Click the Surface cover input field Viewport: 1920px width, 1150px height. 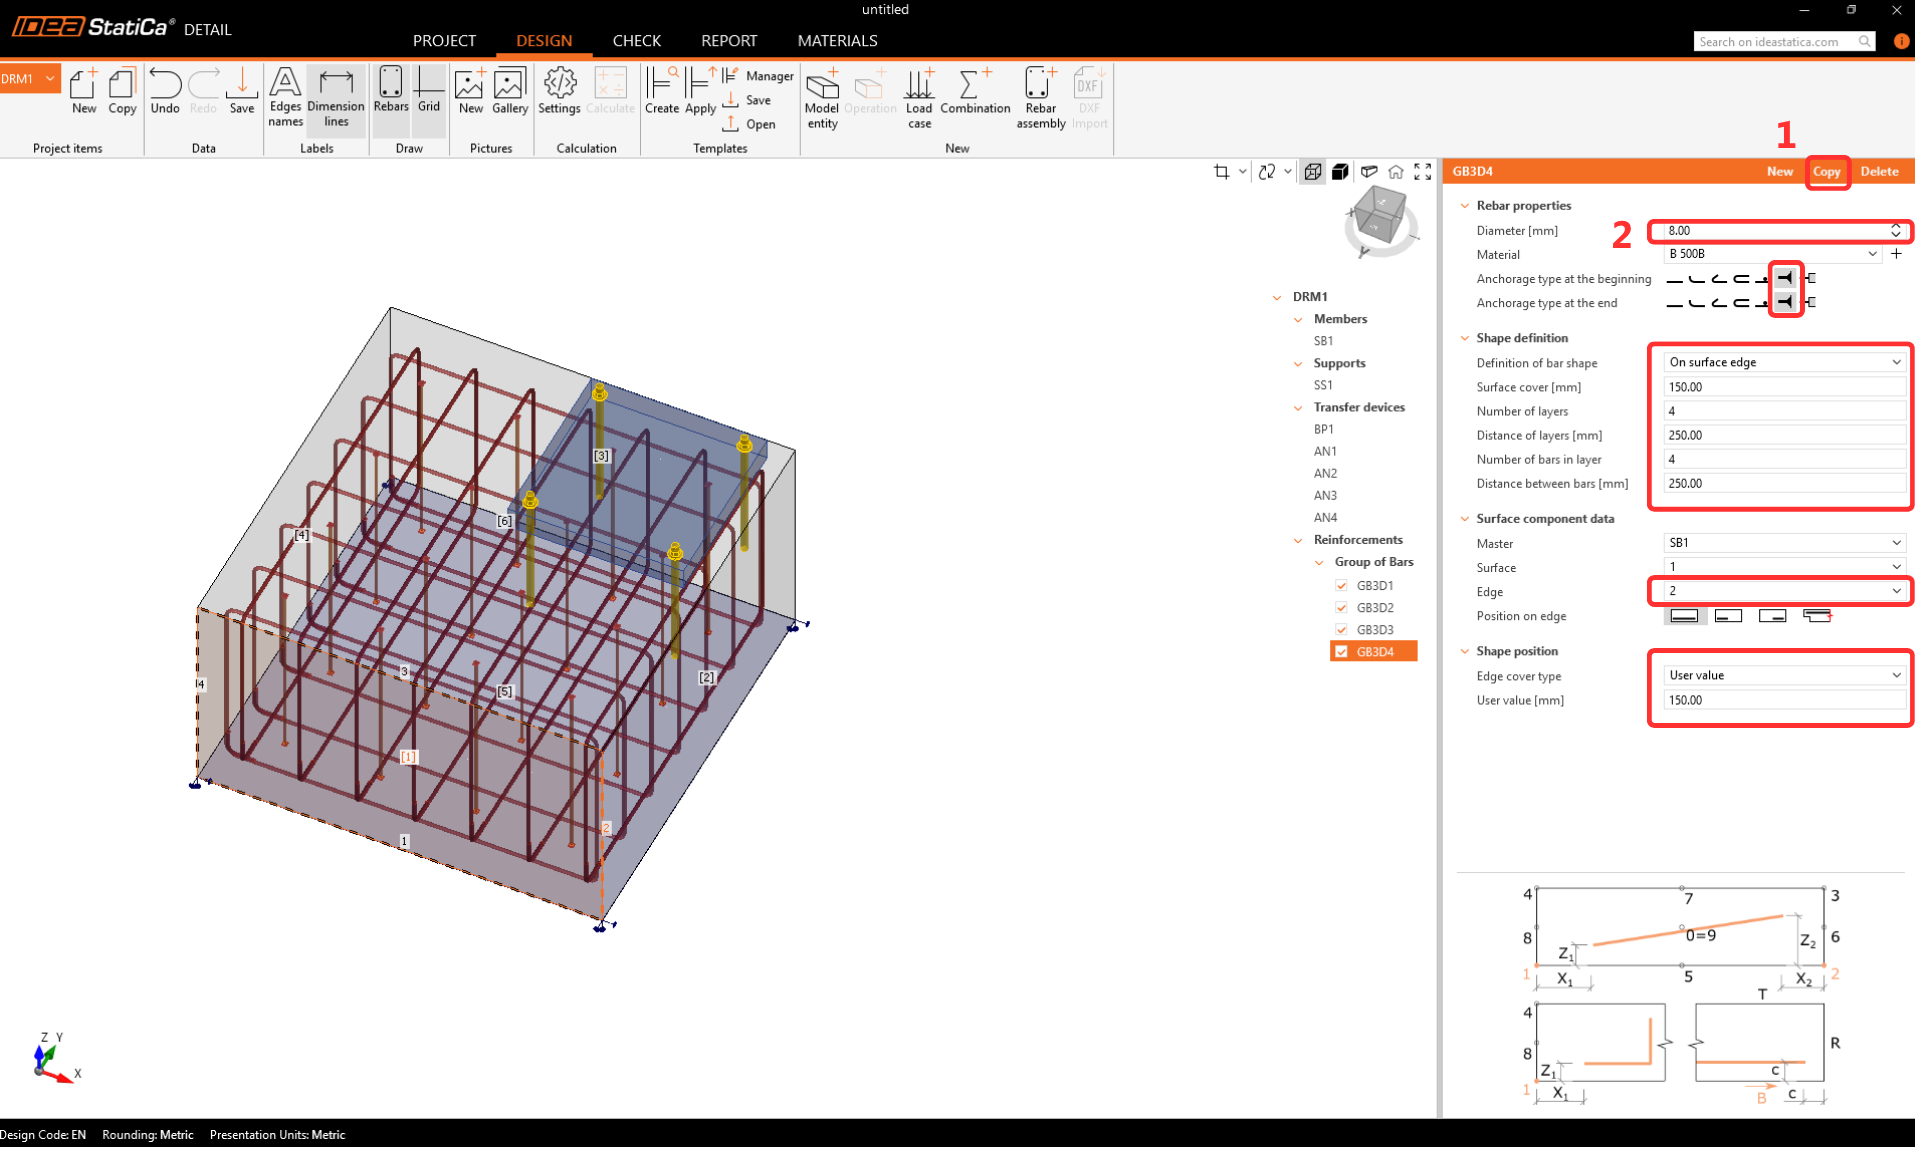coord(1783,388)
